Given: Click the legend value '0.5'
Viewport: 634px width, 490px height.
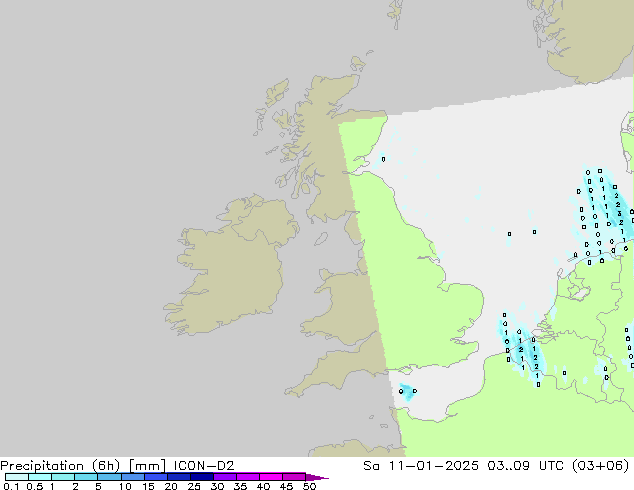Looking at the screenshot, I should click(35, 486).
